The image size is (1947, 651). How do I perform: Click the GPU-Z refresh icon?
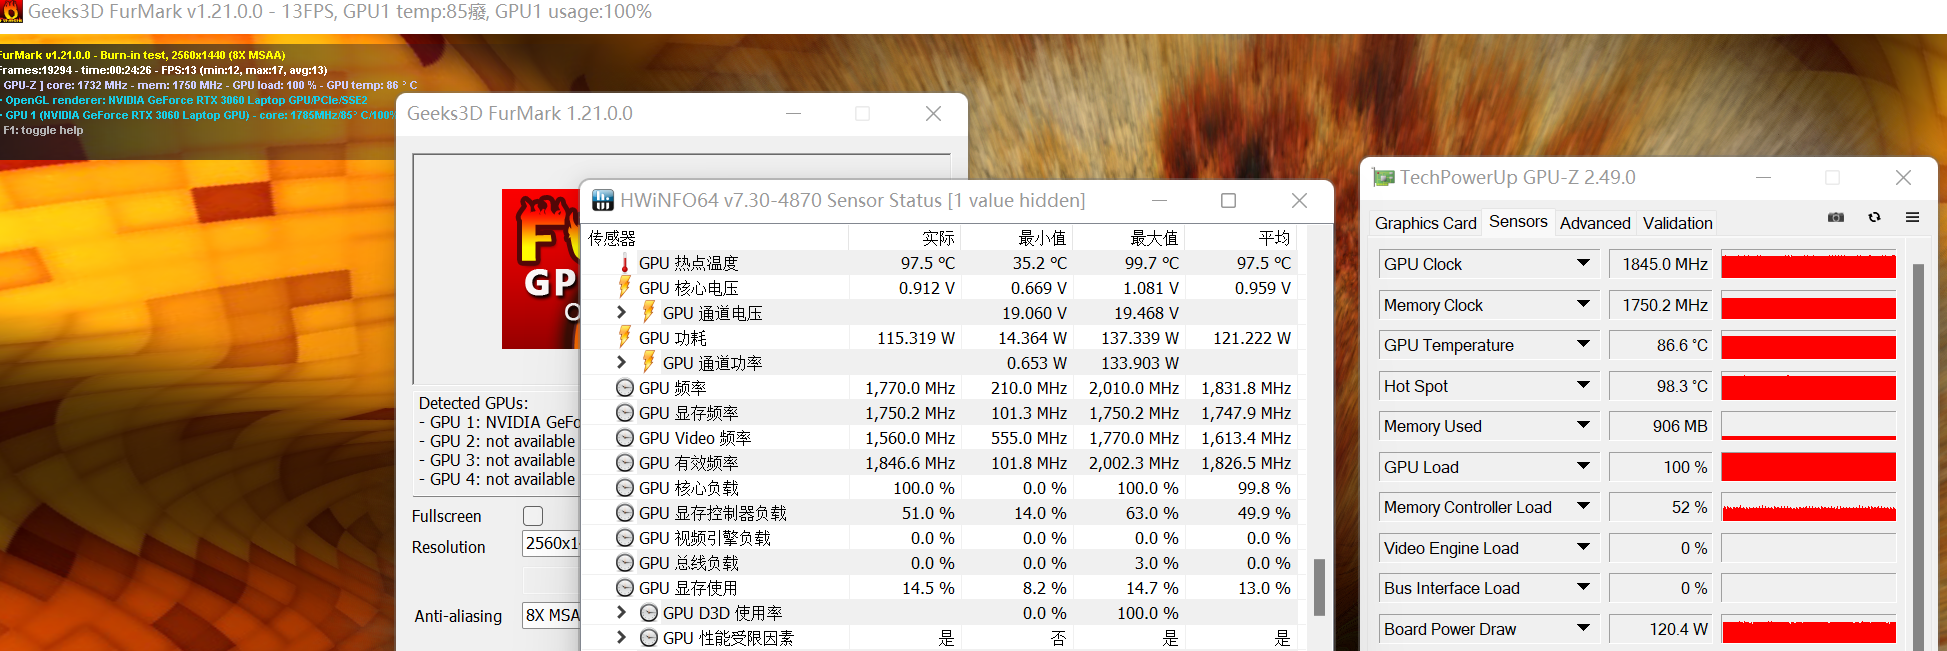(1875, 217)
